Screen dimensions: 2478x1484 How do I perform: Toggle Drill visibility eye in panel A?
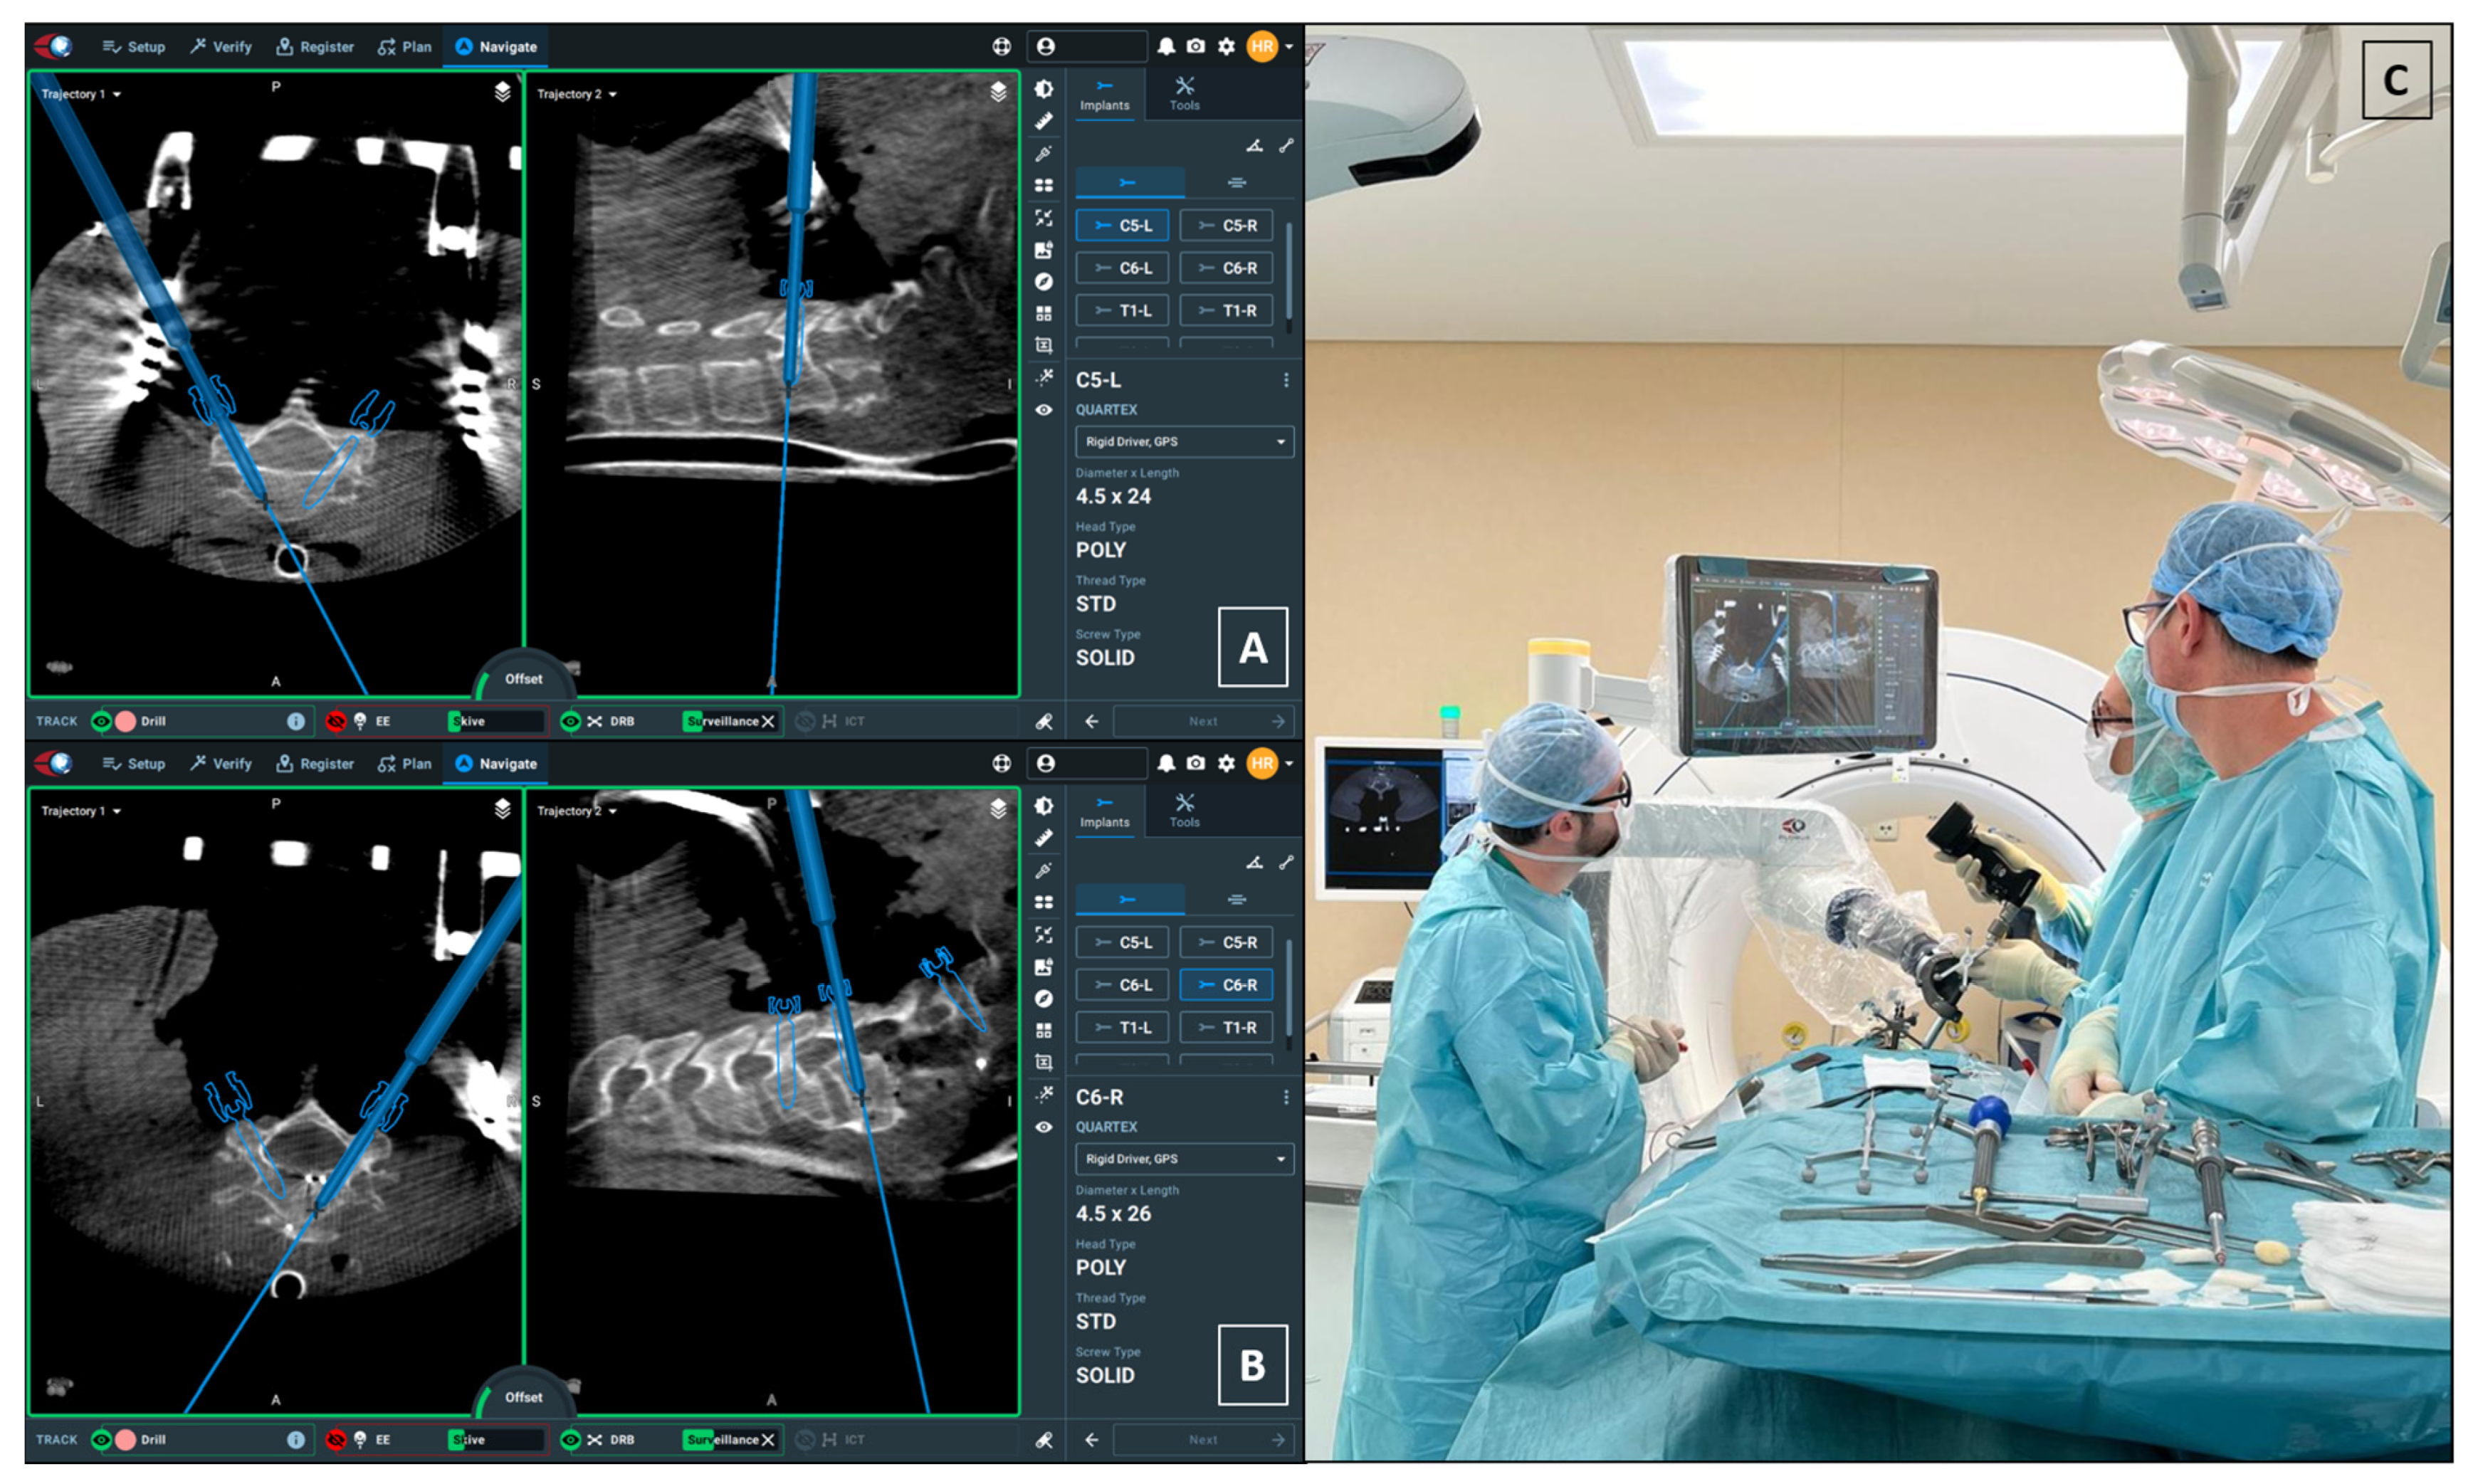coord(101,721)
